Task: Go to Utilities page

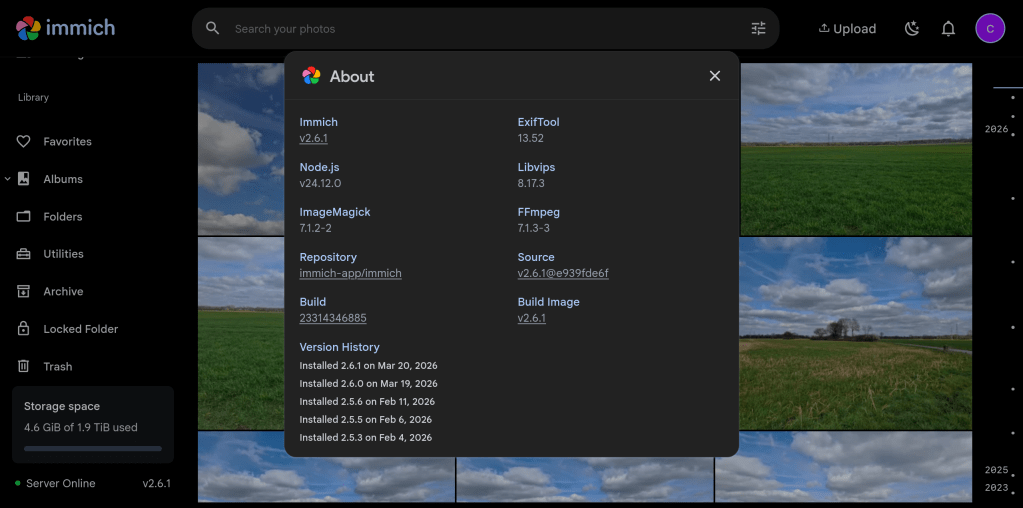Action: click(63, 254)
